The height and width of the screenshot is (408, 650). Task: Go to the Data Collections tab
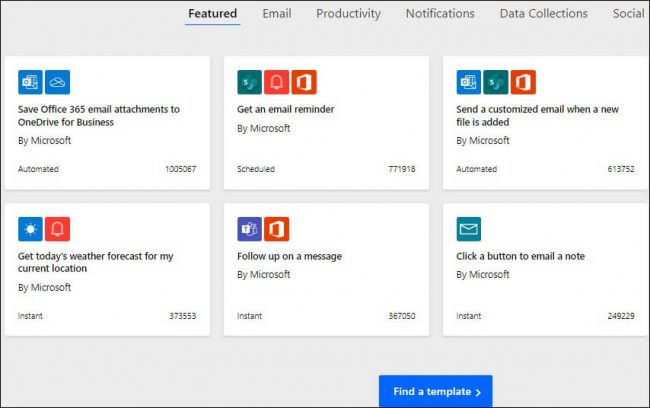[x=543, y=14]
